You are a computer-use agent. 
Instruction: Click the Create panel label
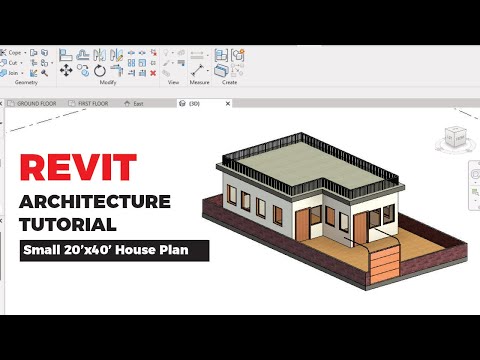pos(230,82)
